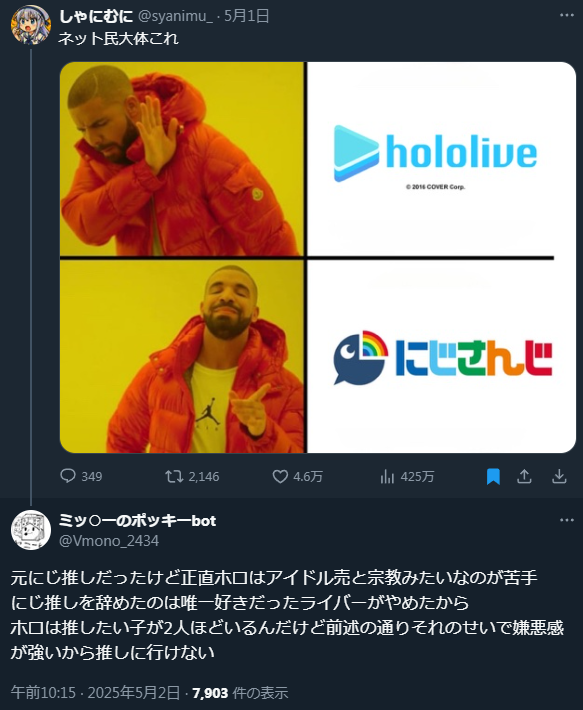Click the しゃにむに display name
The height and width of the screenshot is (710, 583).
[96, 16]
